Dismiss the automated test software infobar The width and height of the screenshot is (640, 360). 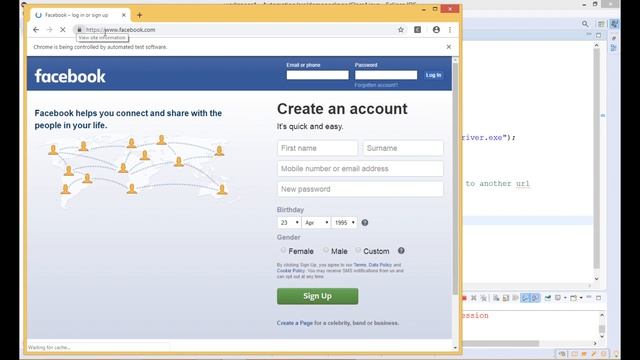click(449, 47)
